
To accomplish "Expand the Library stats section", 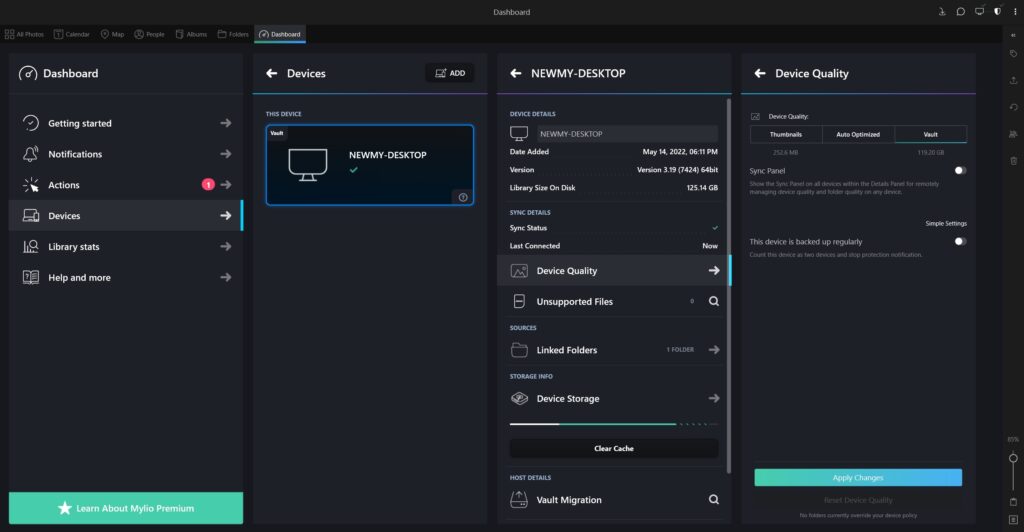I will coord(225,247).
